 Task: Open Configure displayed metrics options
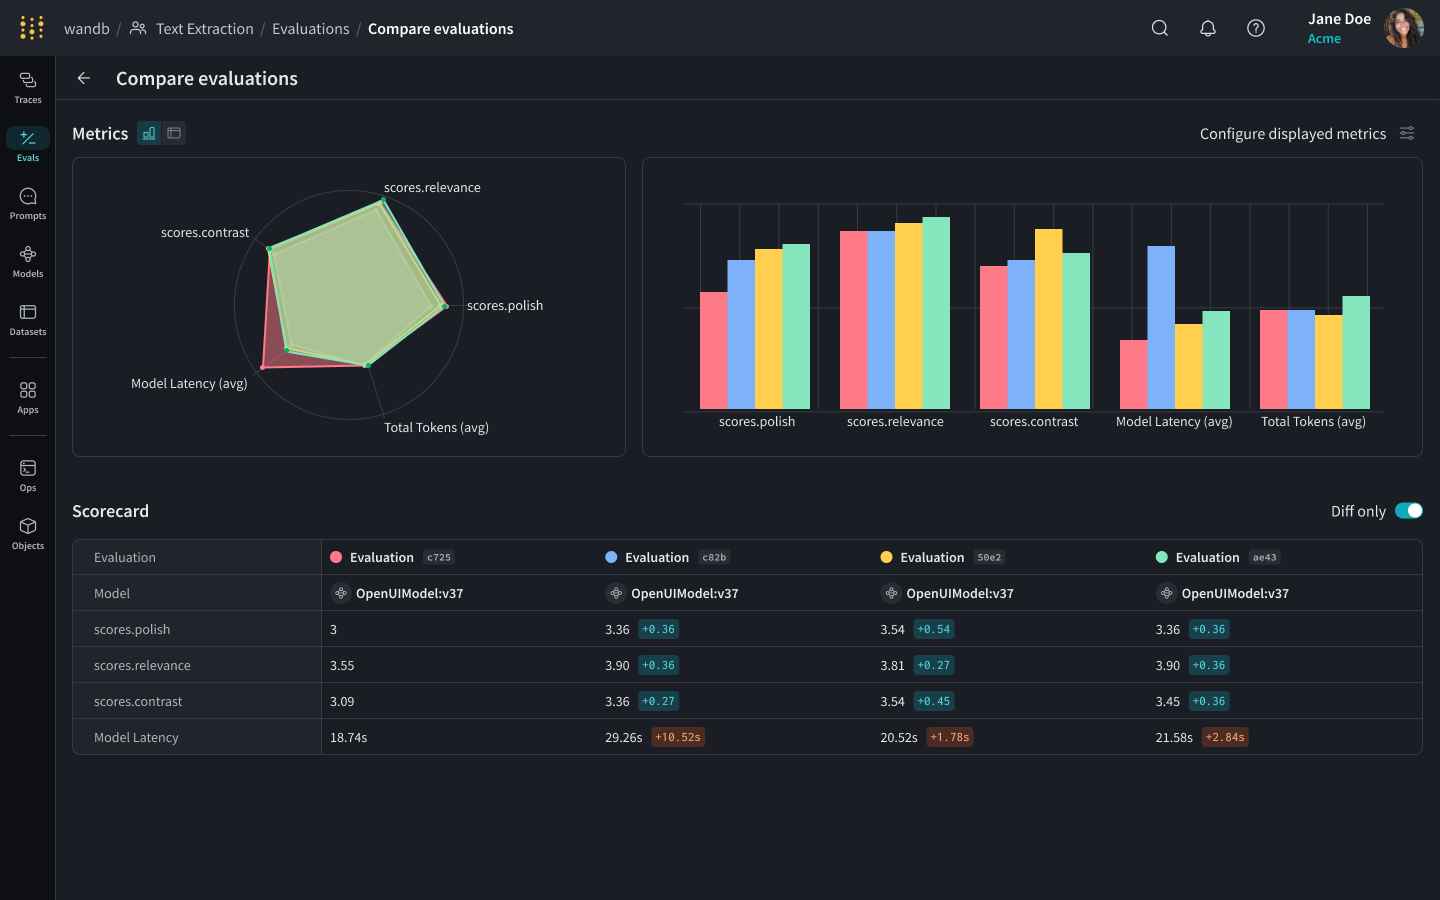[x=1407, y=133]
